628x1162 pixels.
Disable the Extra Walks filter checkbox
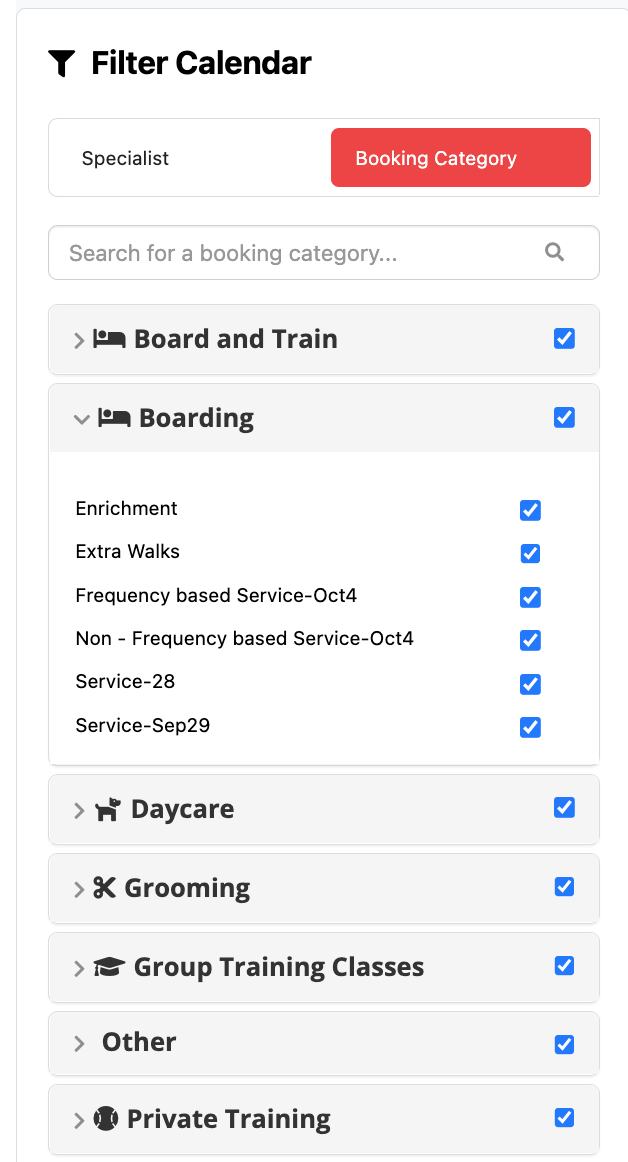coord(530,553)
